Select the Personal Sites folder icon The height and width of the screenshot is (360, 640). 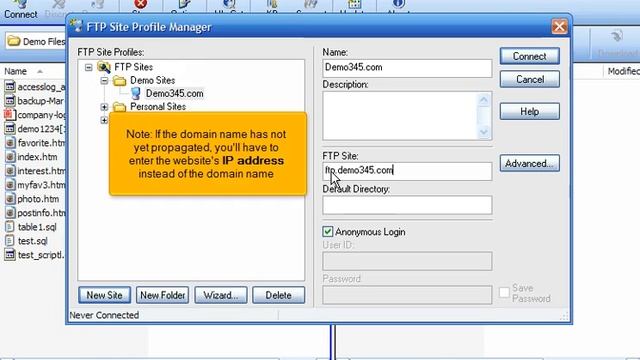tap(120, 107)
